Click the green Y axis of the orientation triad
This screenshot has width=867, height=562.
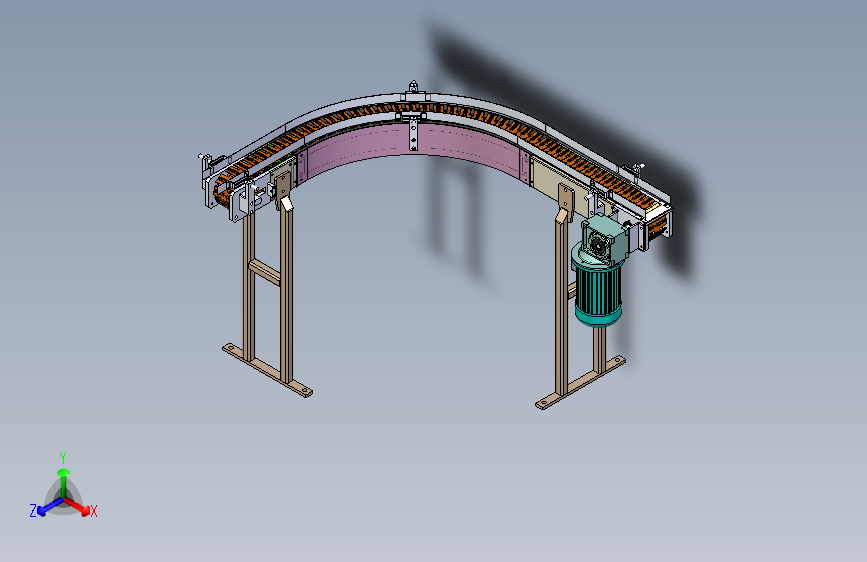click(64, 483)
